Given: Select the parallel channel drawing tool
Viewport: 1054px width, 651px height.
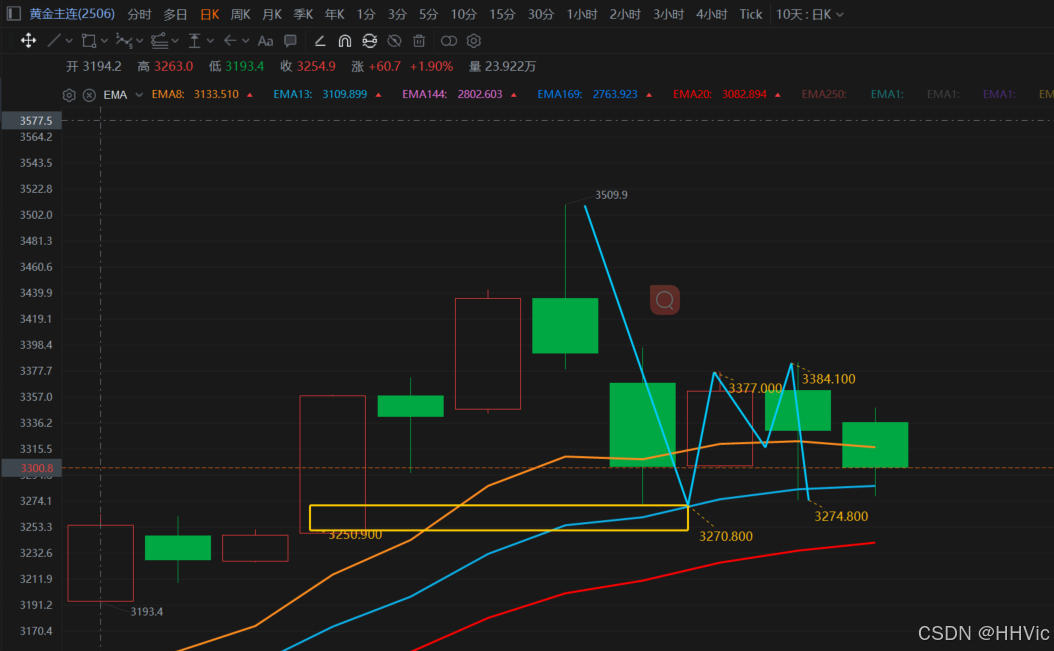Looking at the screenshot, I should point(159,41).
